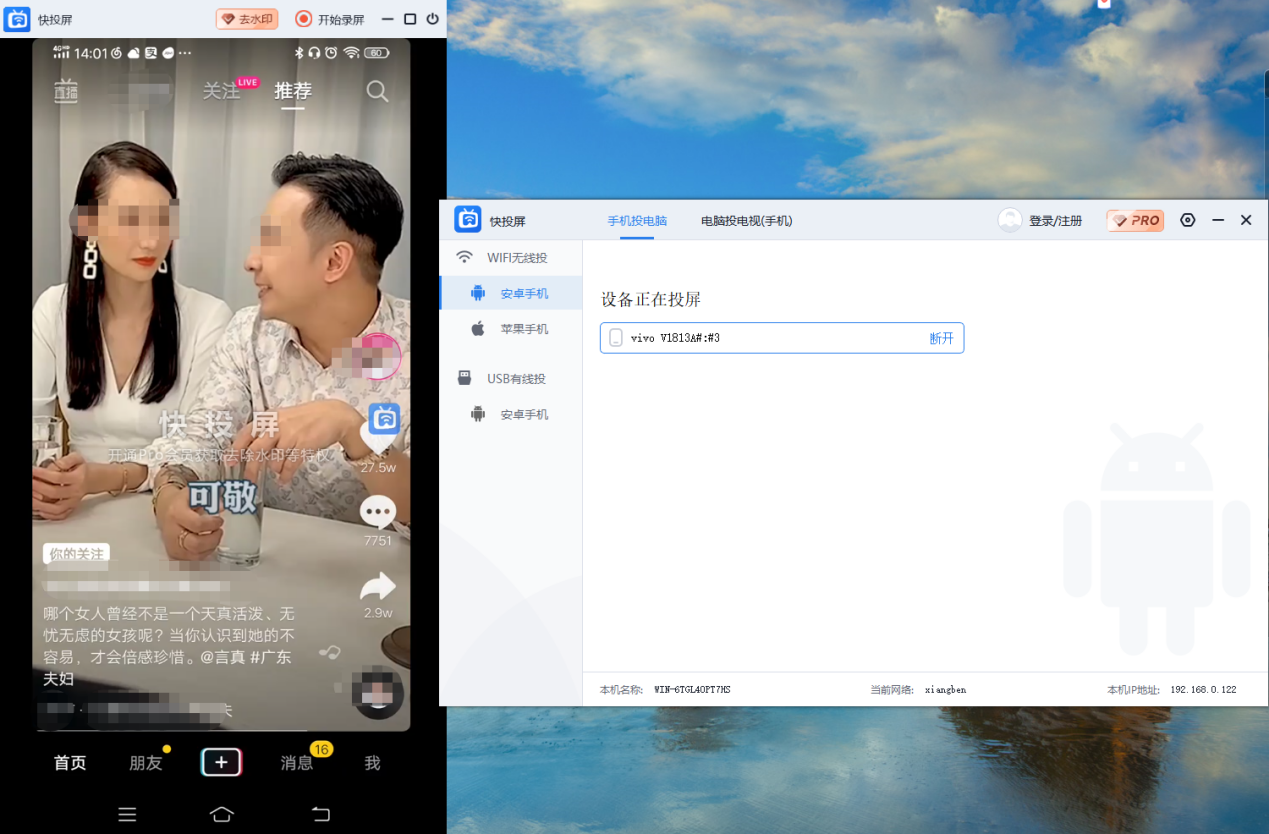The width and height of the screenshot is (1269, 834).
Task: Tap the share arrow icon on the video
Action: [378, 586]
